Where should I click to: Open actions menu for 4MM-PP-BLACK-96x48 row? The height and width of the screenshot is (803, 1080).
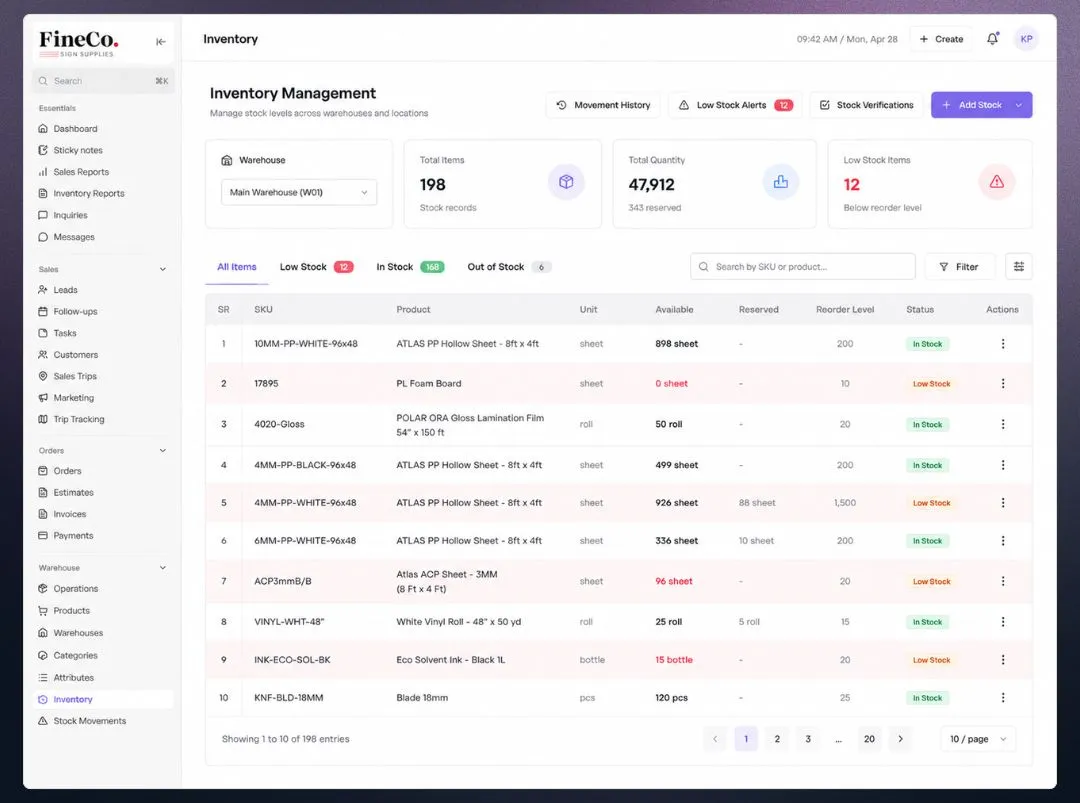click(1003, 465)
